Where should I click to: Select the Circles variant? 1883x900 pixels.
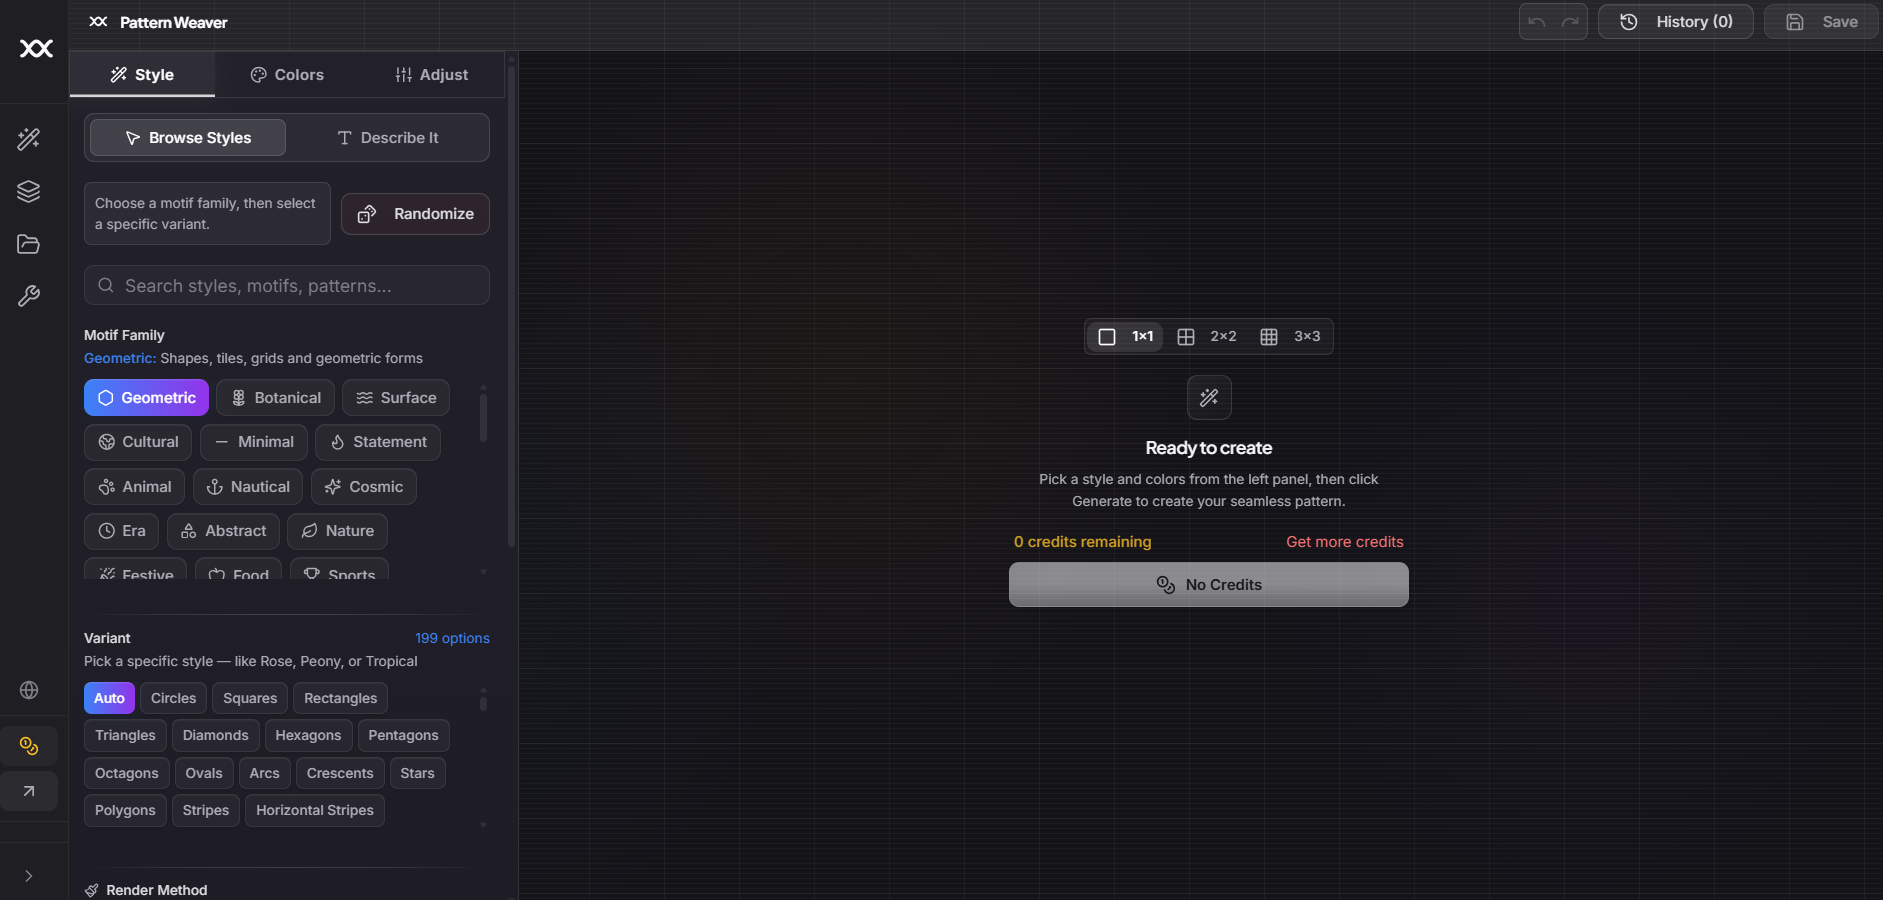[x=173, y=698]
